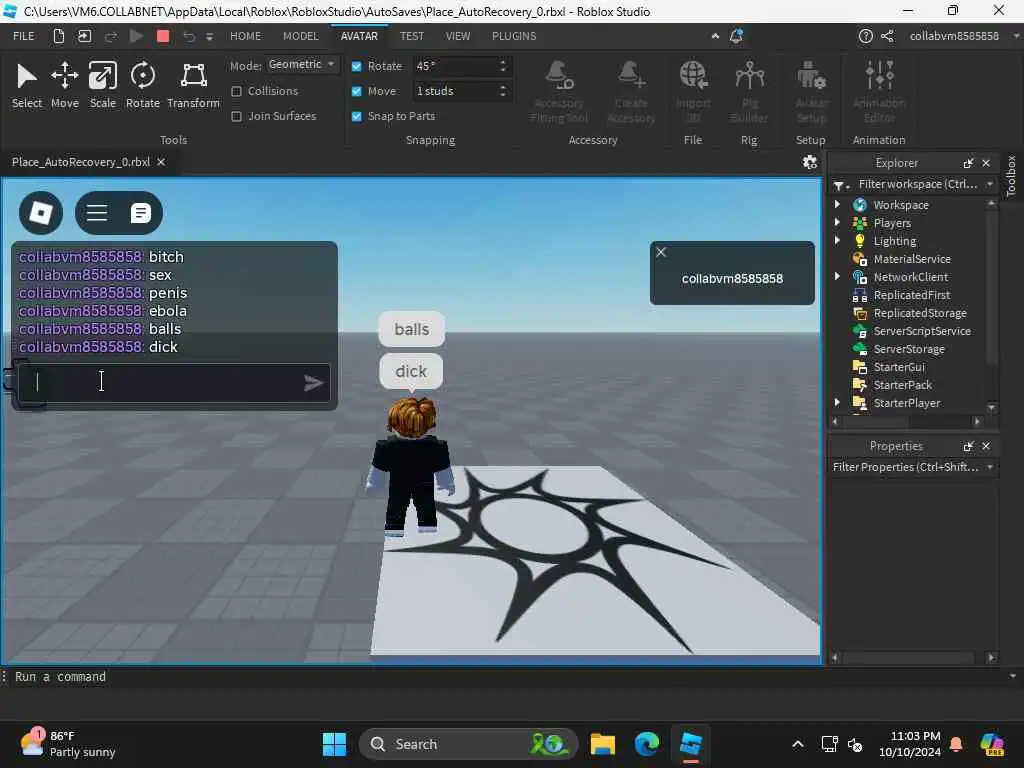Activate the Transform tool
The width and height of the screenshot is (1024, 768).
click(x=193, y=85)
